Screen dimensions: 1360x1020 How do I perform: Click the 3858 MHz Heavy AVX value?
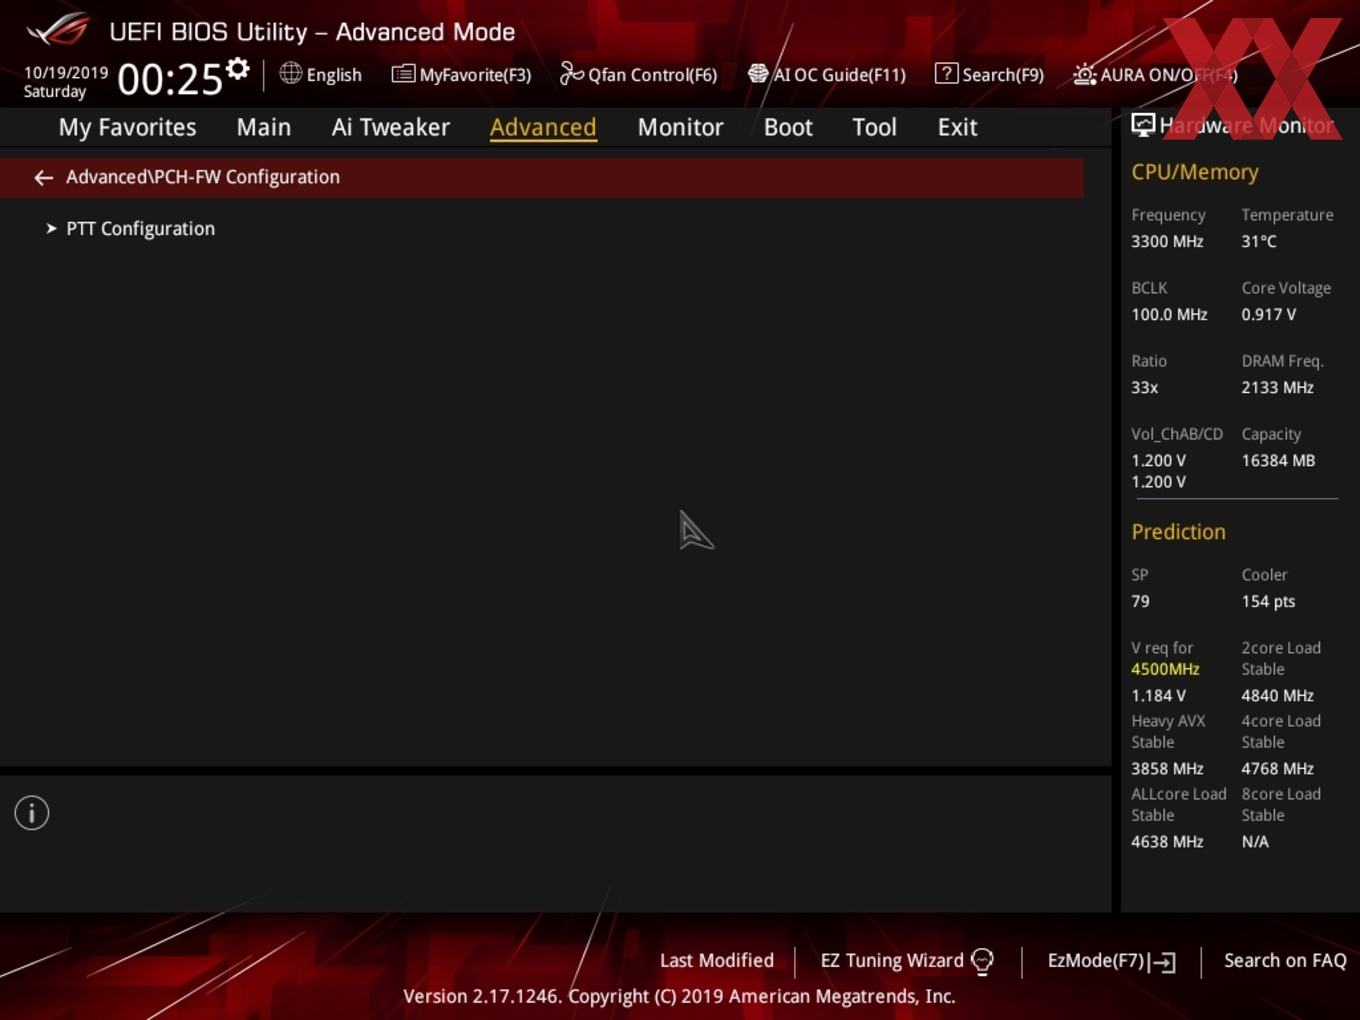click(x=1167, y=769)
